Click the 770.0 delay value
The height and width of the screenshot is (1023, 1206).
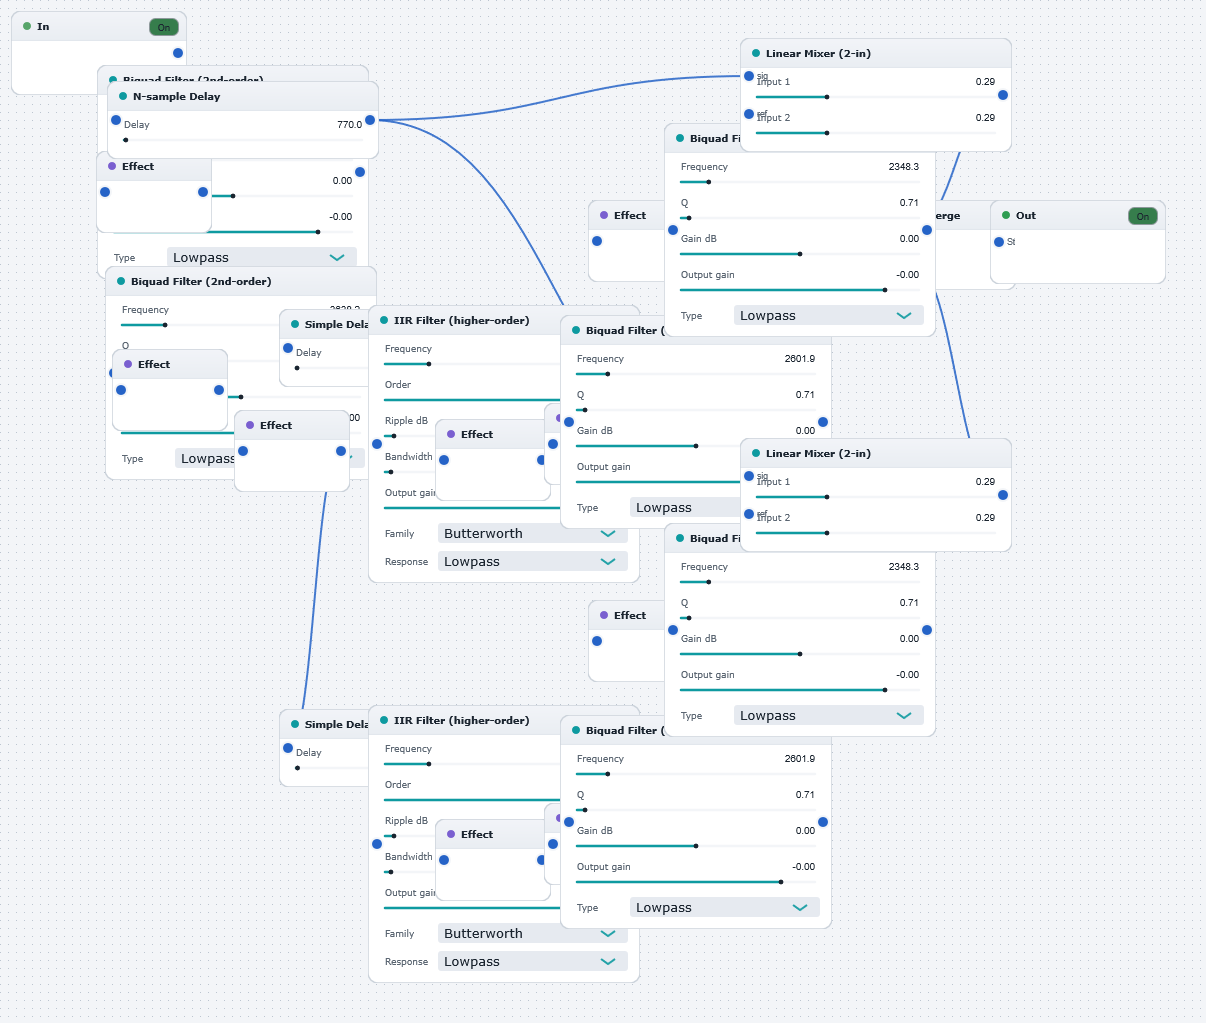[350, 125]
